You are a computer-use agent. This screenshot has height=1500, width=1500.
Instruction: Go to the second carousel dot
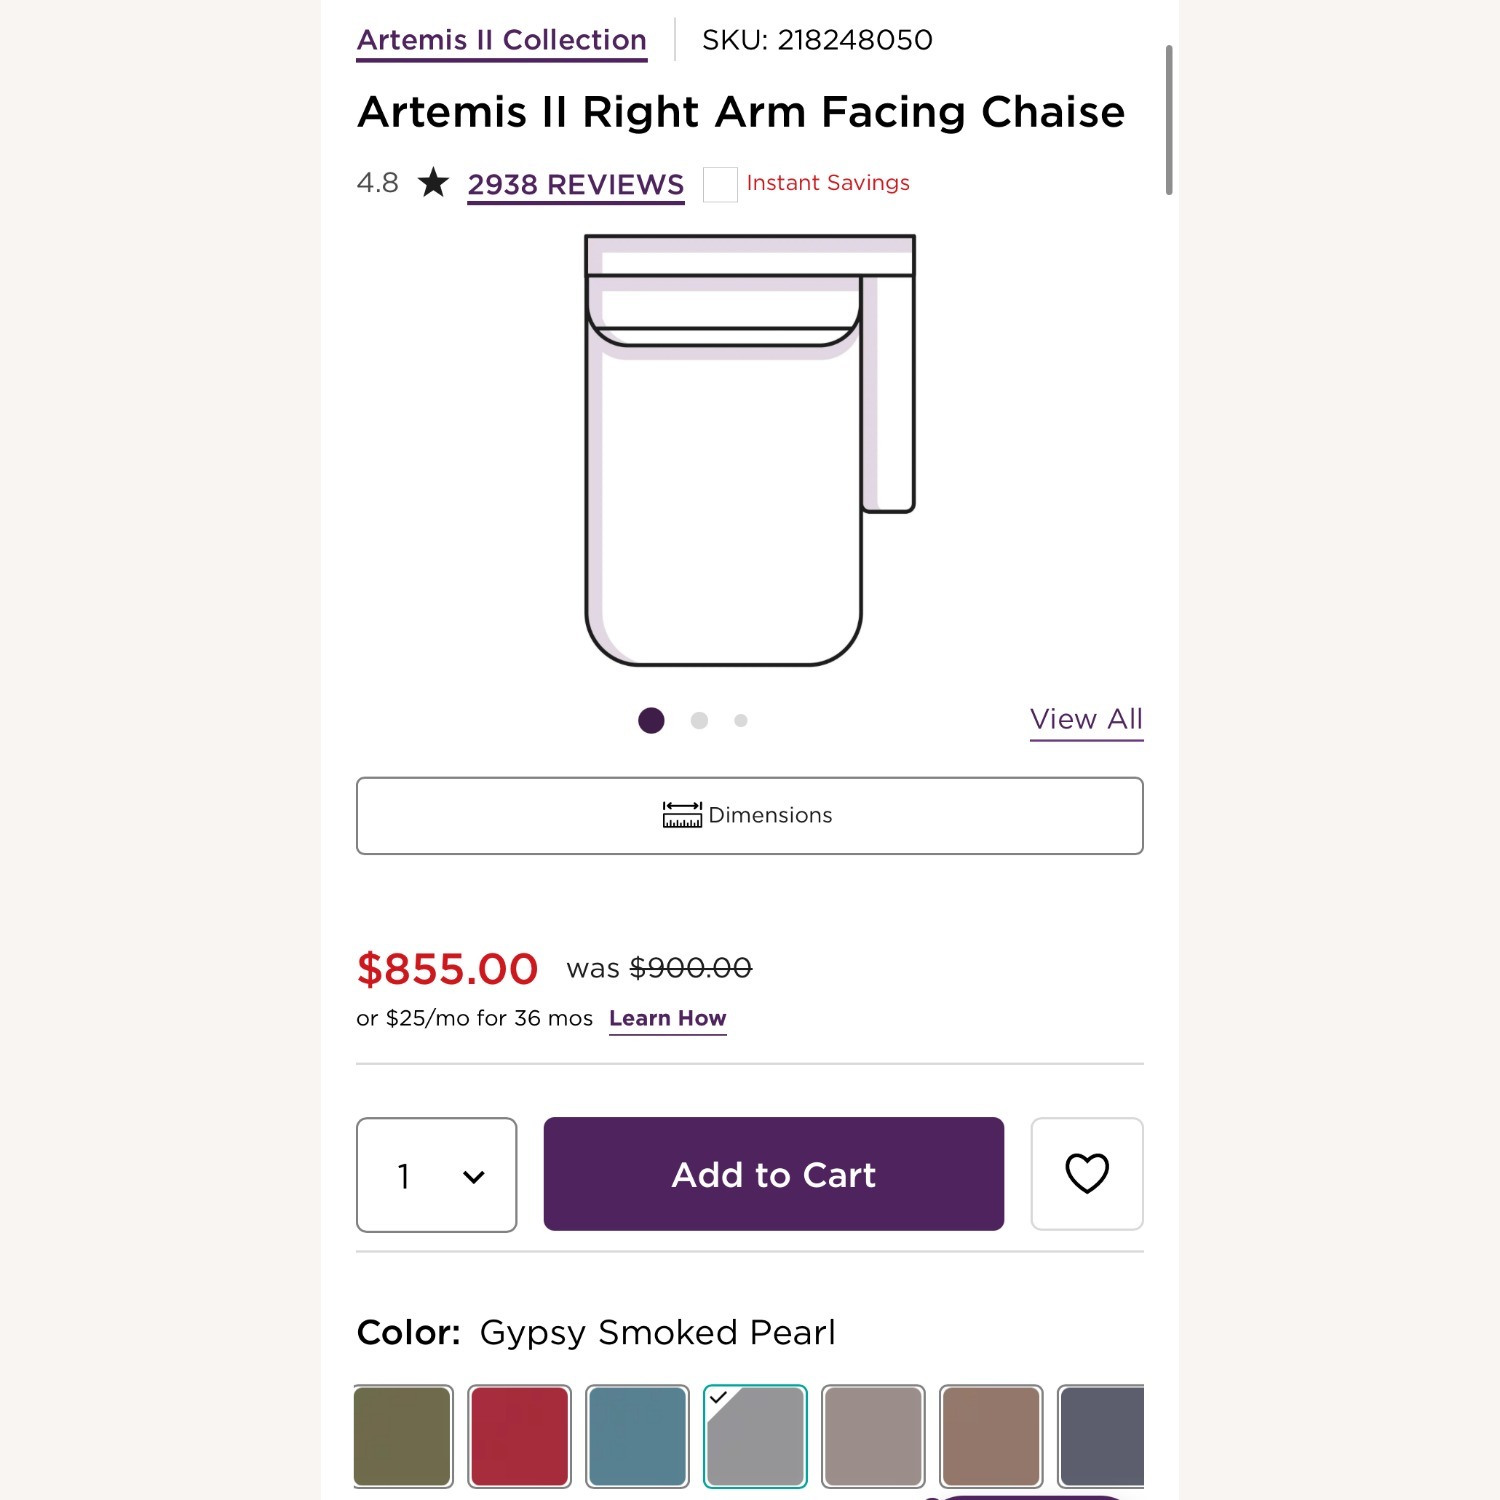tap(699, 720)
